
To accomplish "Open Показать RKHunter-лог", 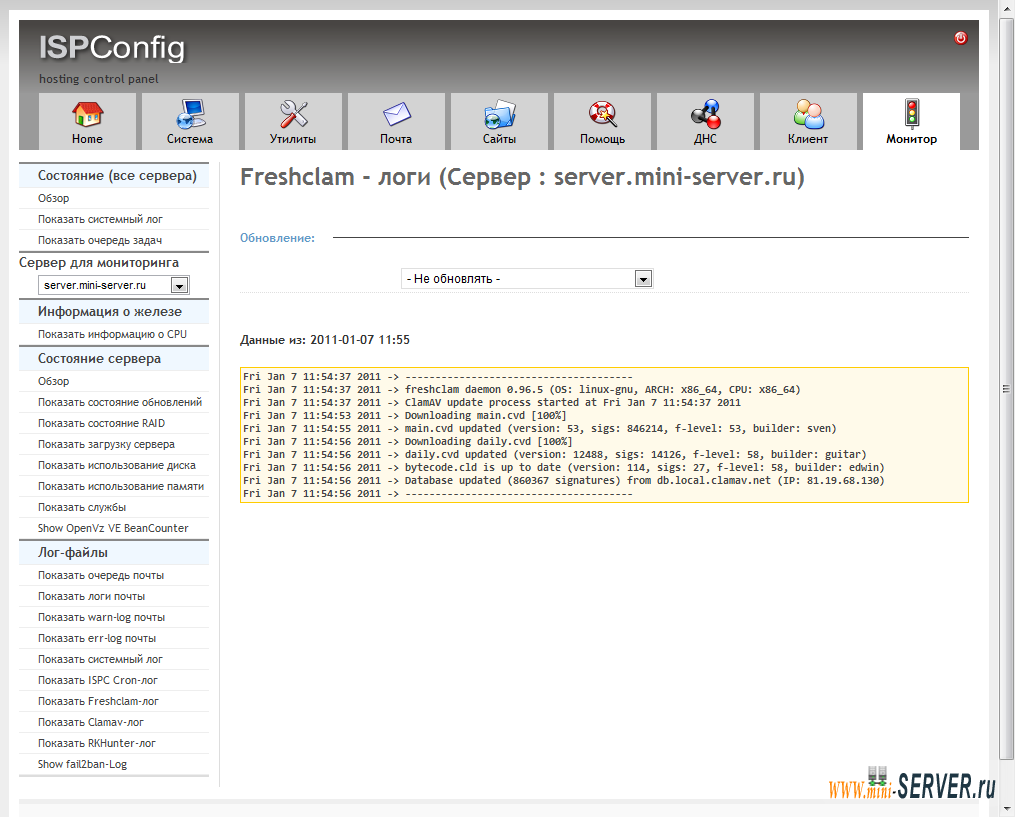I will (x=97, y=743).
